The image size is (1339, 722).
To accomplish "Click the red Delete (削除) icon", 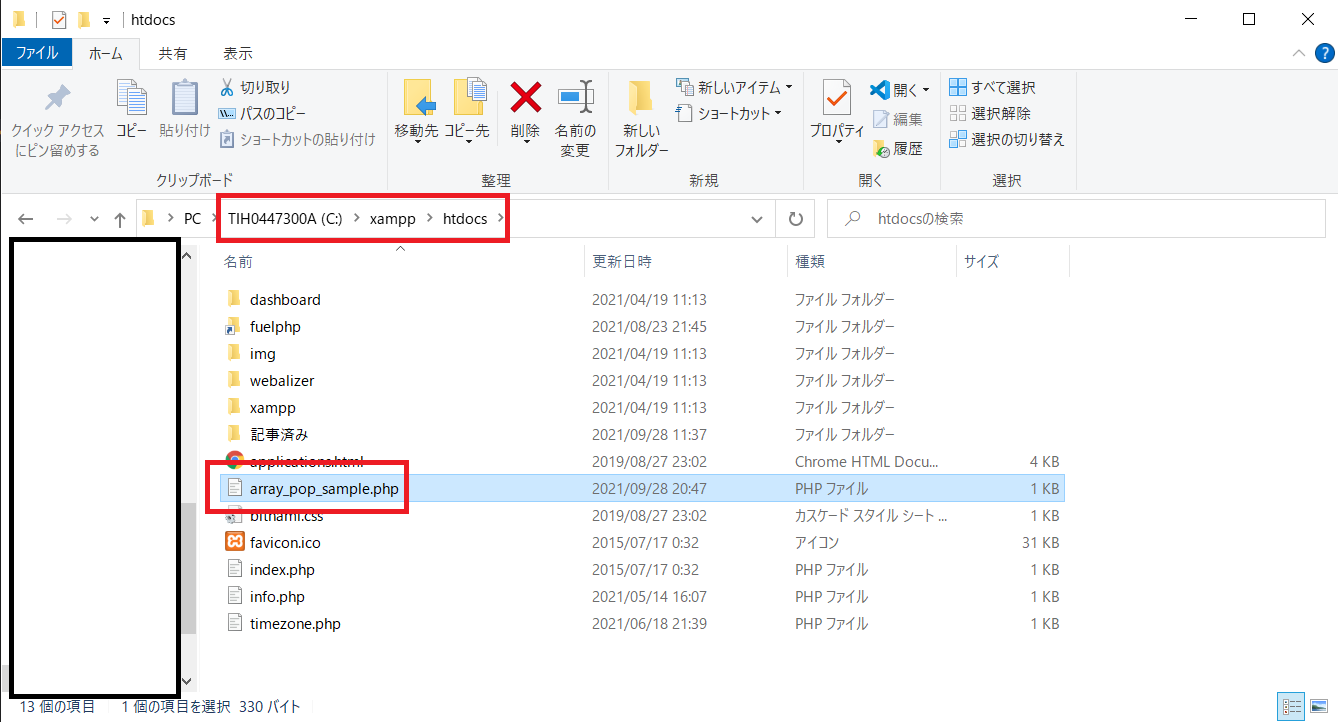I will point(526,98).
